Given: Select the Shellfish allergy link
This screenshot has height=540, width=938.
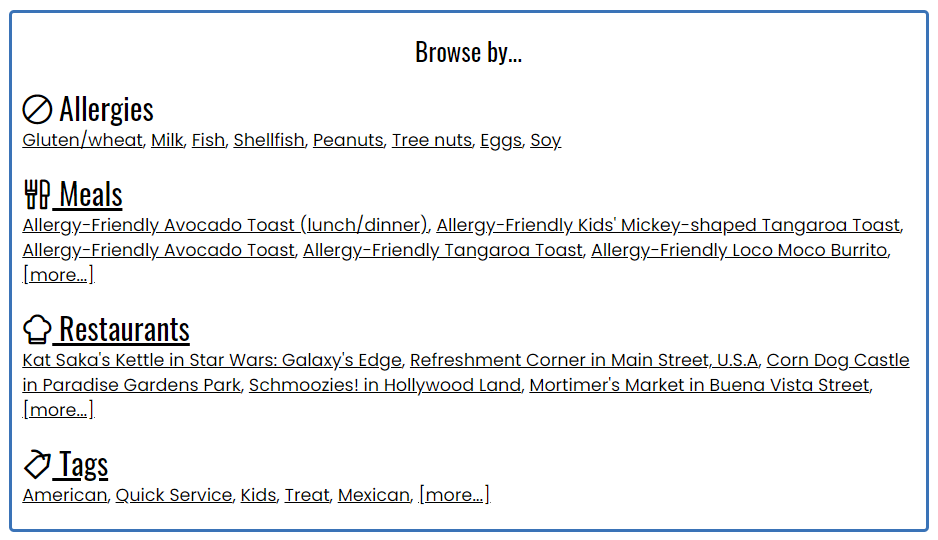Looking at the screenshot, I should point(269,140).
